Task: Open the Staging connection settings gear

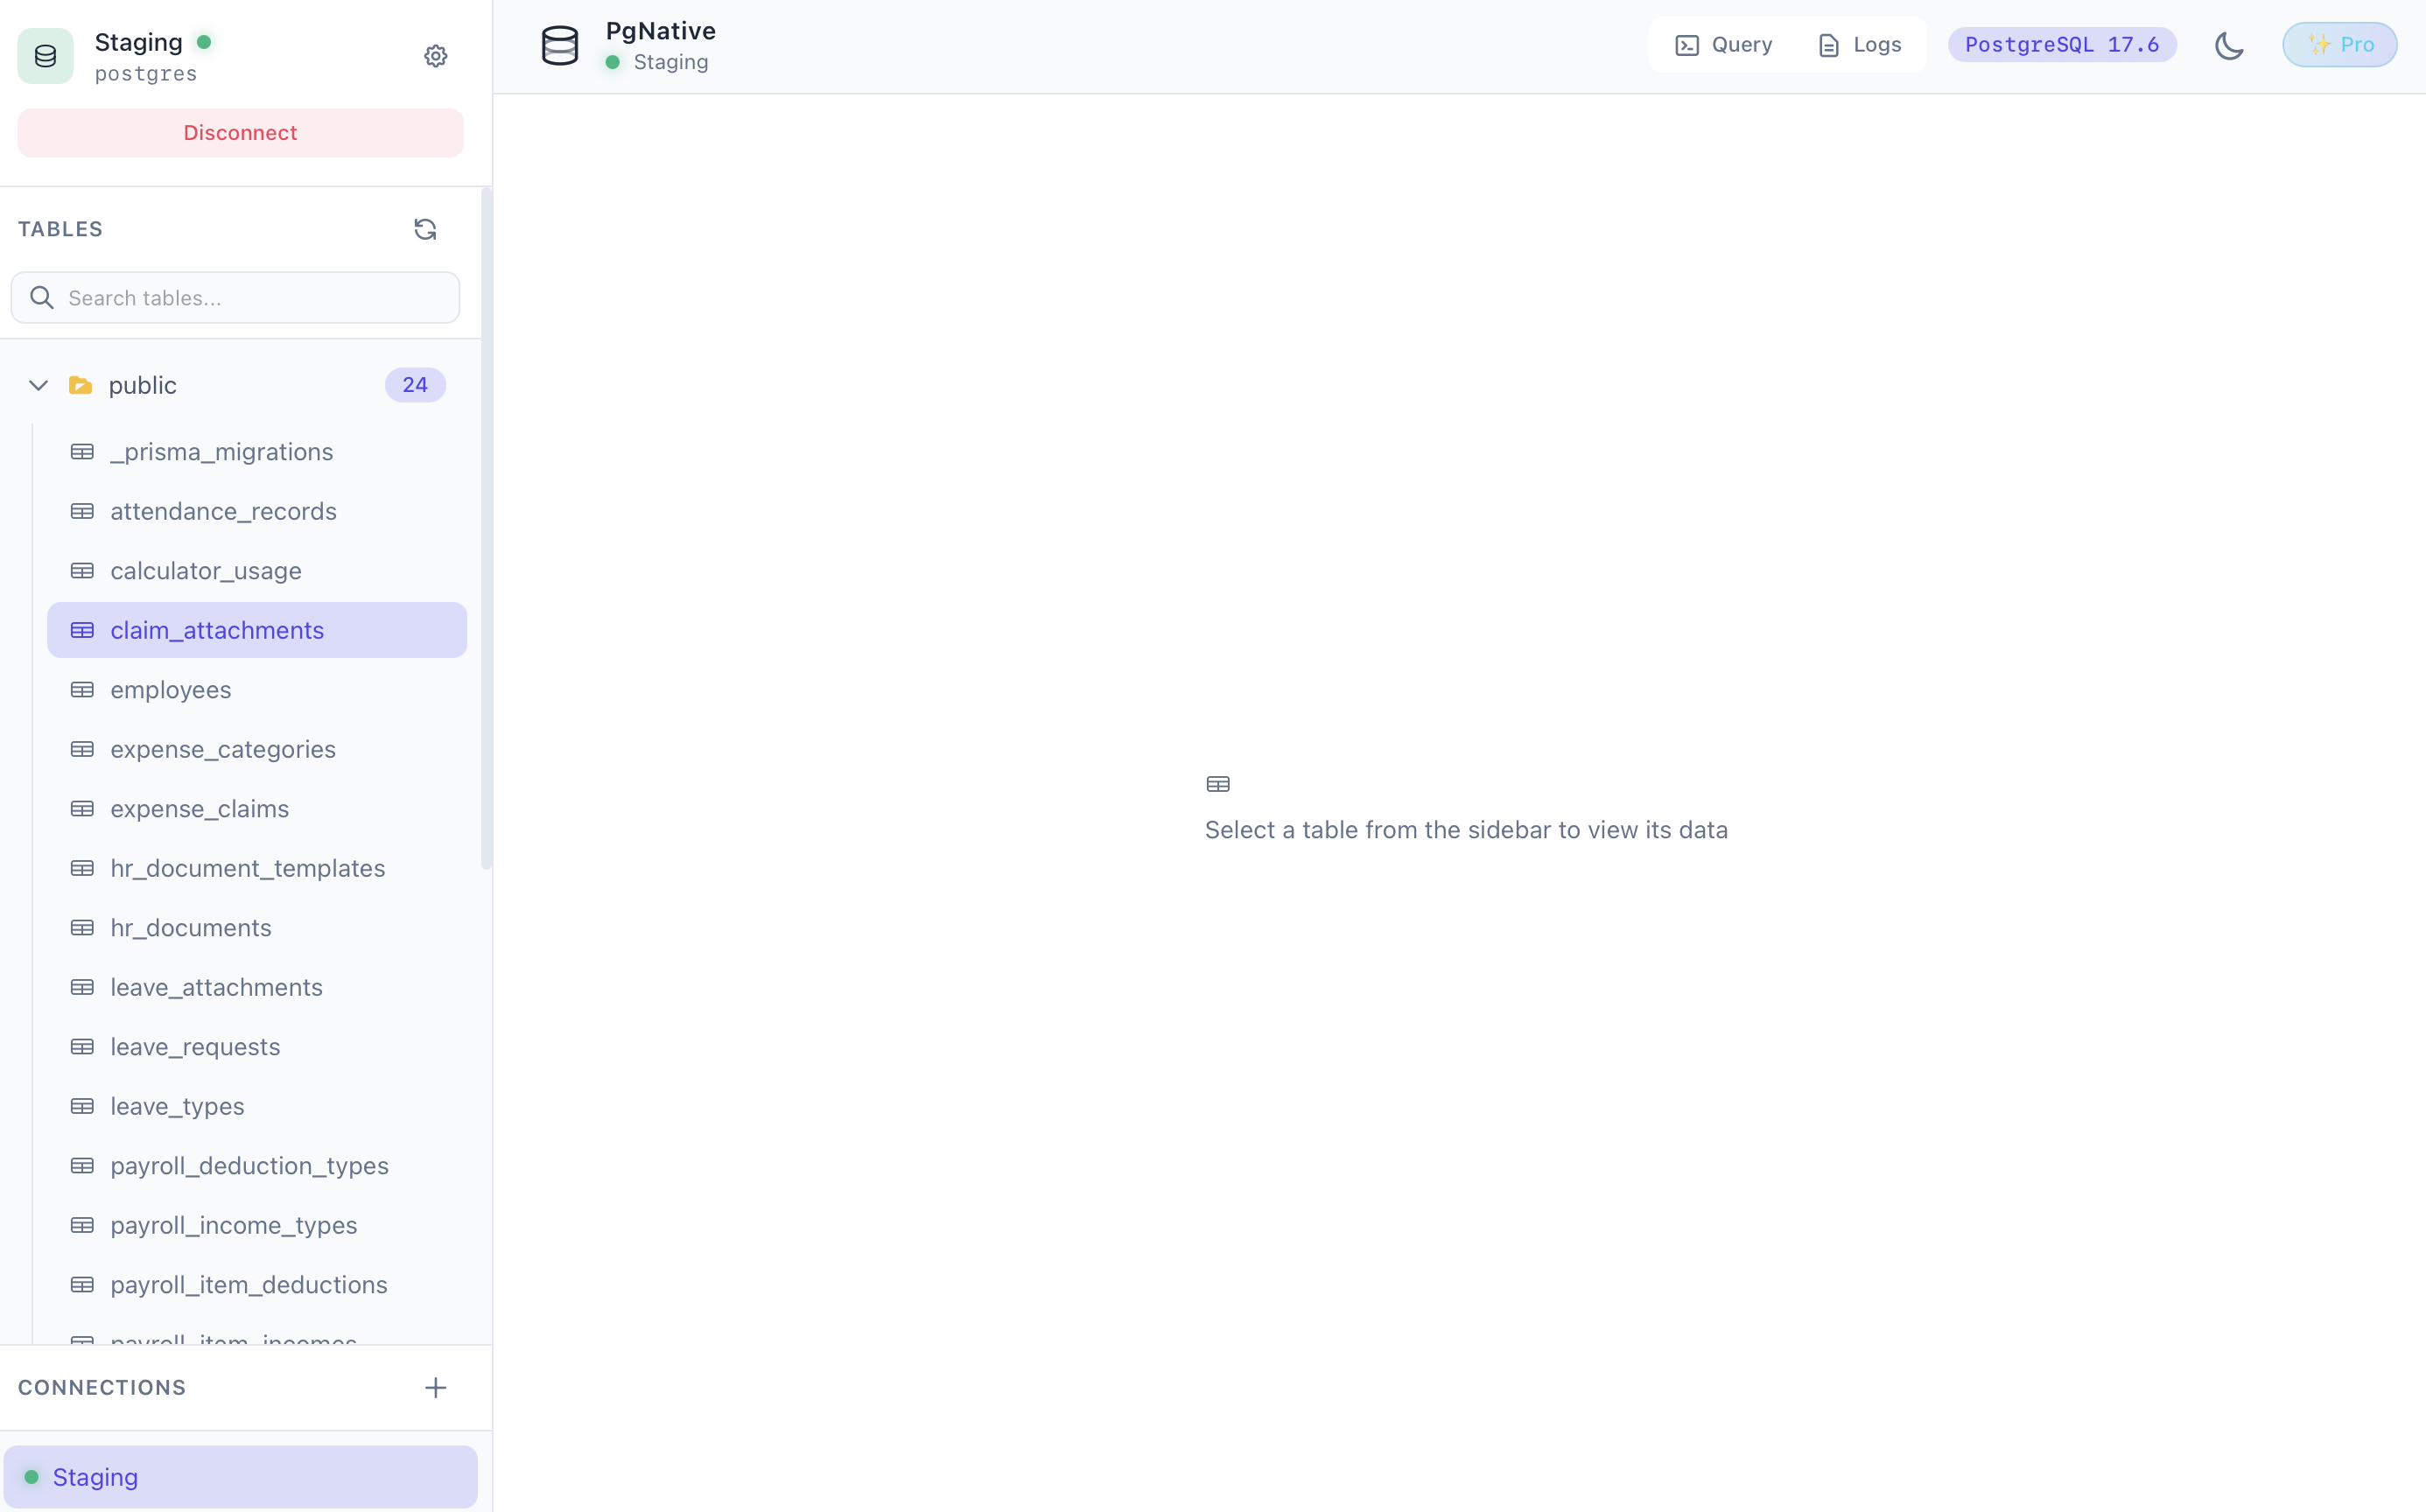Action: tap(435, 56)
